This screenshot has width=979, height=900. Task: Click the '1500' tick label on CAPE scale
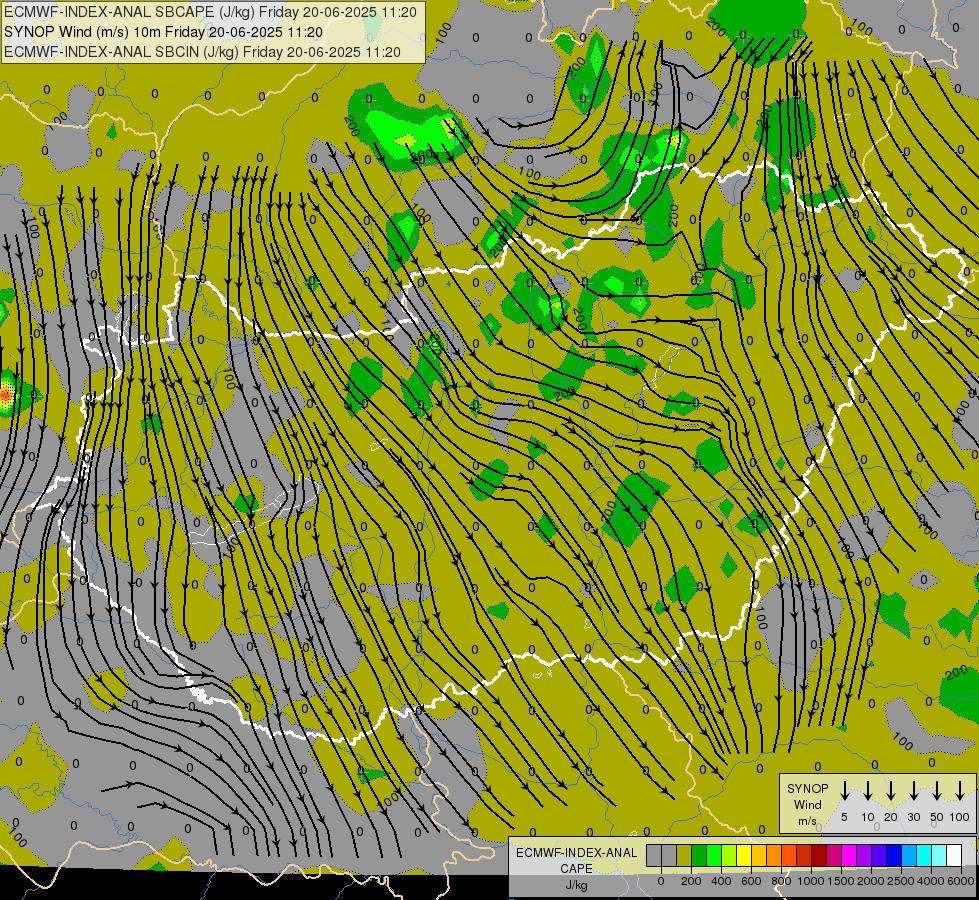[841, 881]
